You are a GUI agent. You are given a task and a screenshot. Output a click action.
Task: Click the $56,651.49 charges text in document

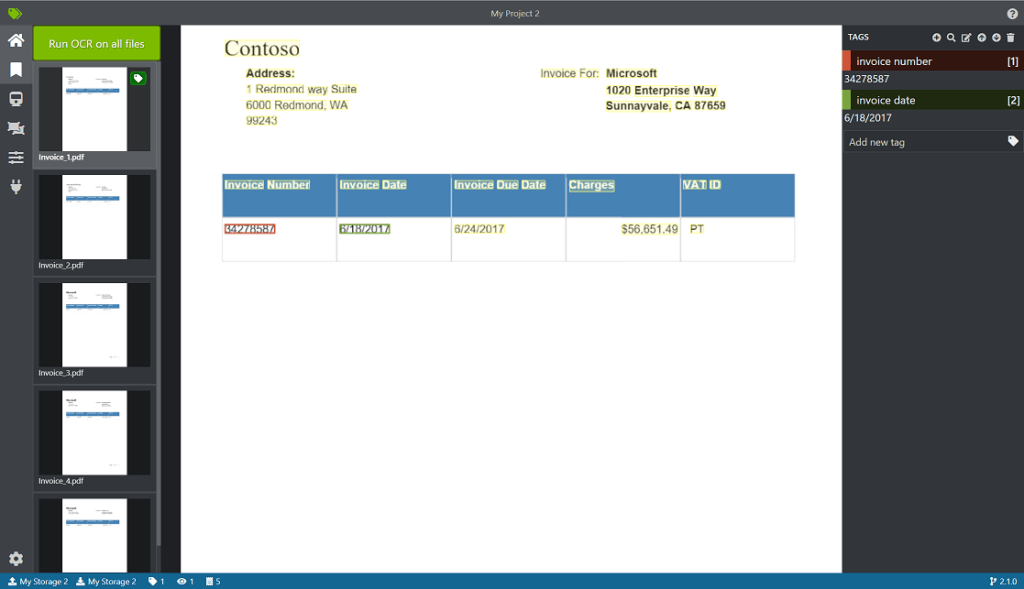click(x=649, y=229)
